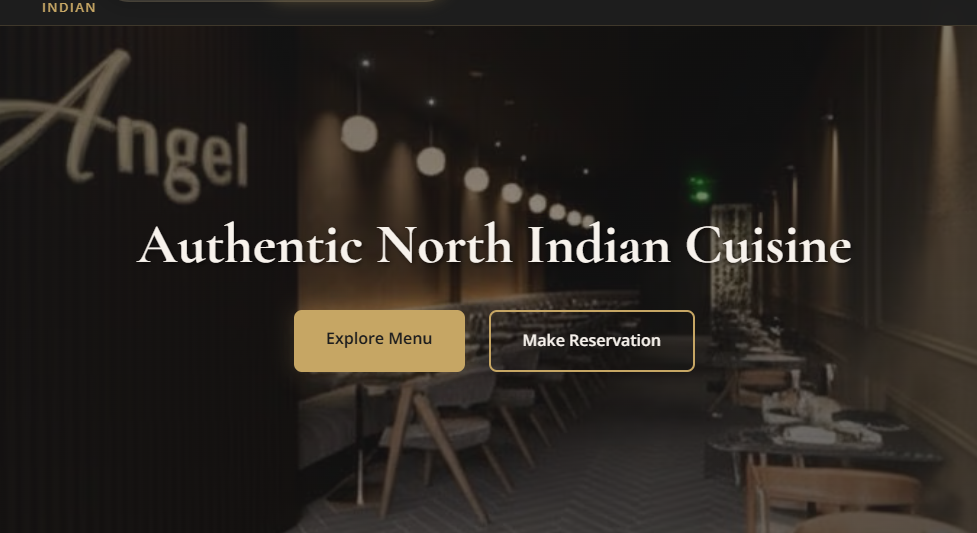Click the rounded bar edge above header
Viewport: 977px width, 533px height.
[277, 1]
